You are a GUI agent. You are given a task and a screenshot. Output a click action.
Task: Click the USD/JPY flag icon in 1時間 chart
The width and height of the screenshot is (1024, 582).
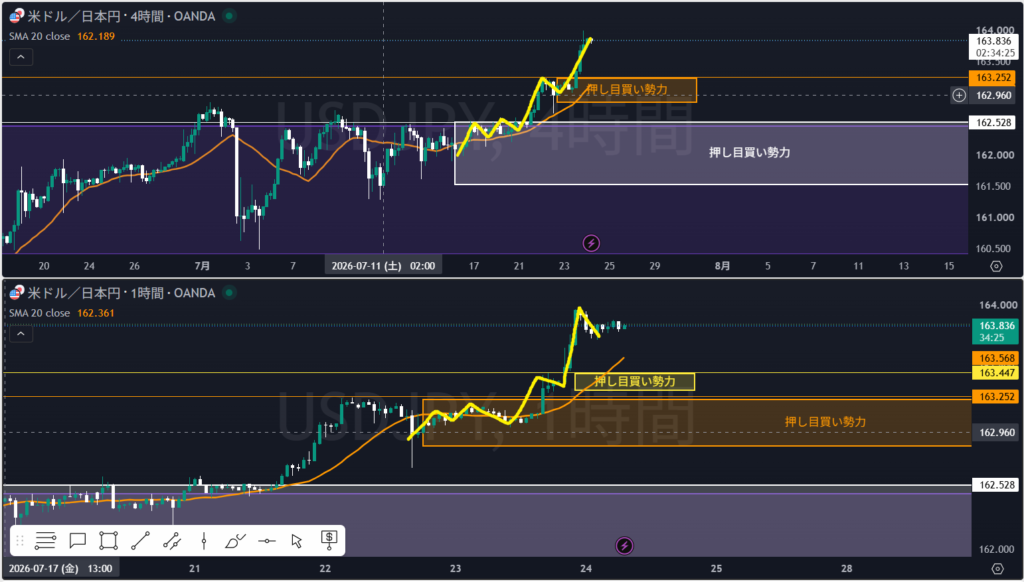[x=15, y=293]
